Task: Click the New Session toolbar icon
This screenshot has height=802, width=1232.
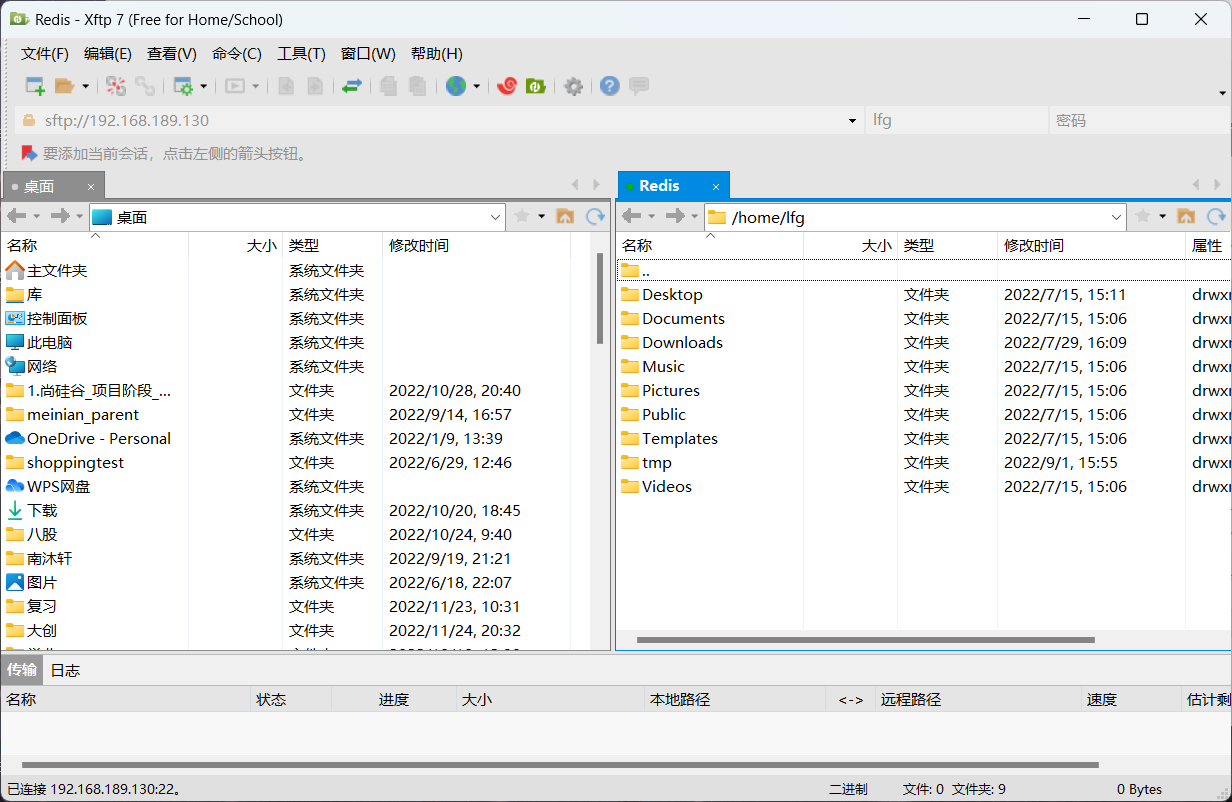Action: pyautogui.click(x=35, y=86)
